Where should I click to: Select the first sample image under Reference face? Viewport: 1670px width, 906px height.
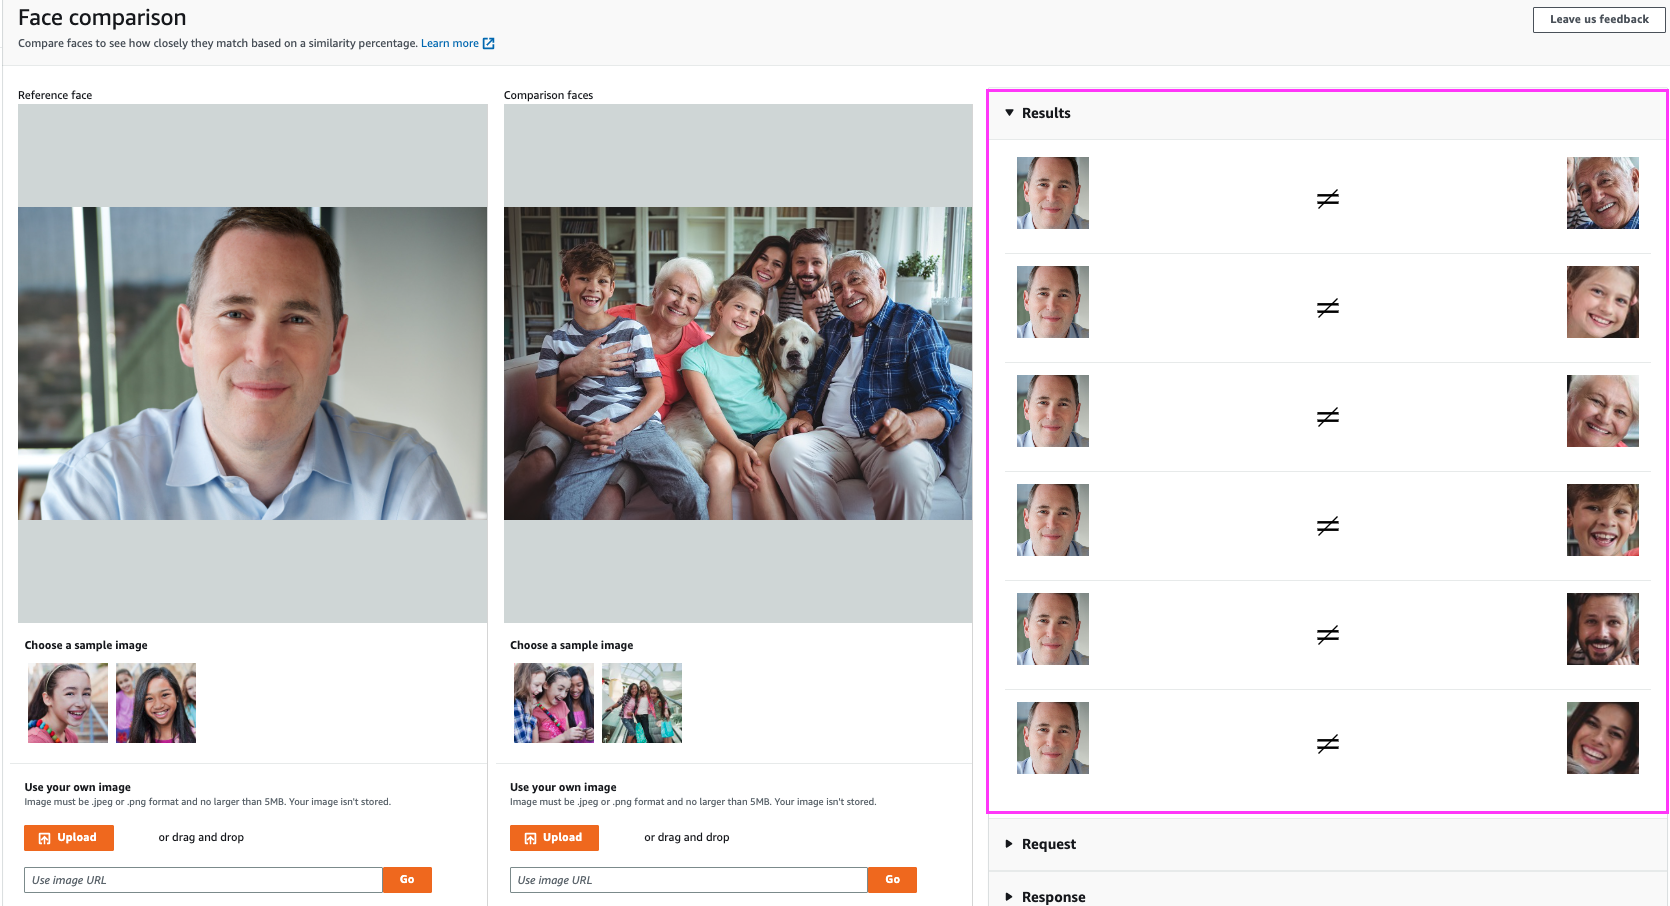[67, 702]
